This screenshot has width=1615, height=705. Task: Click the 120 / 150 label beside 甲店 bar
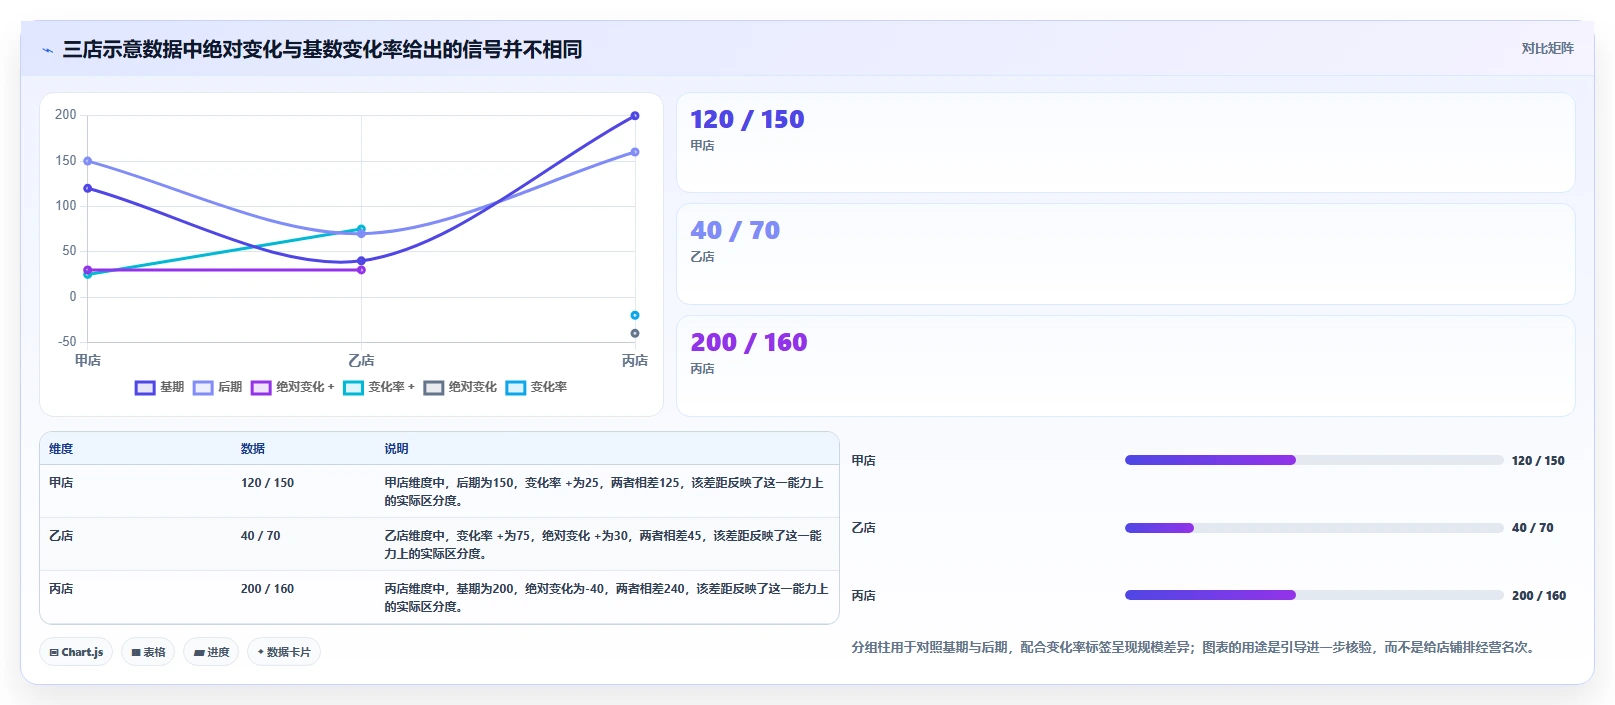click(x=1538, y=461)
